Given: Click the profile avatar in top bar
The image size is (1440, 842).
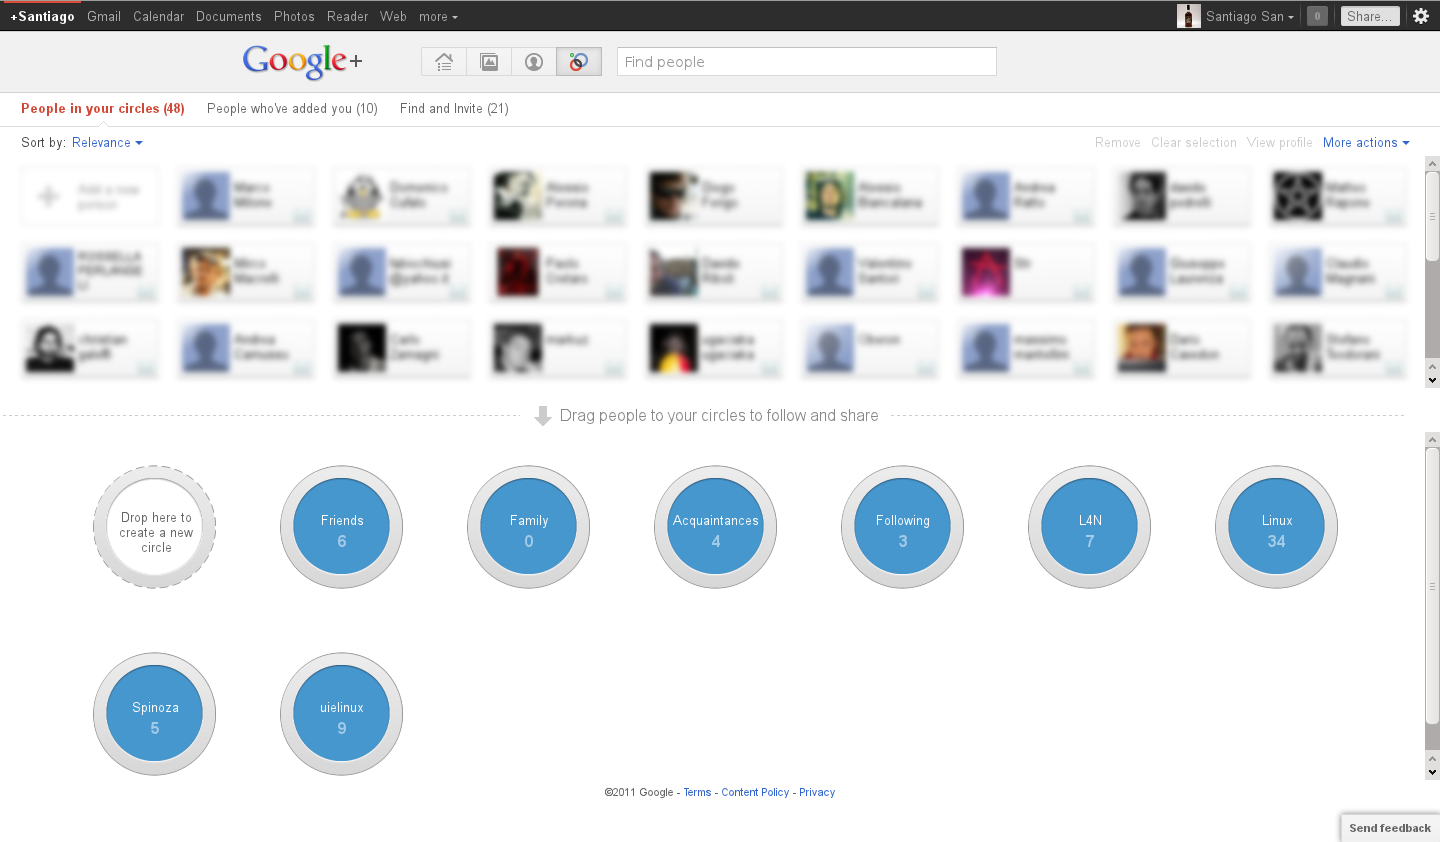Looking at the screenshot, I should (x=1189, y=16).
